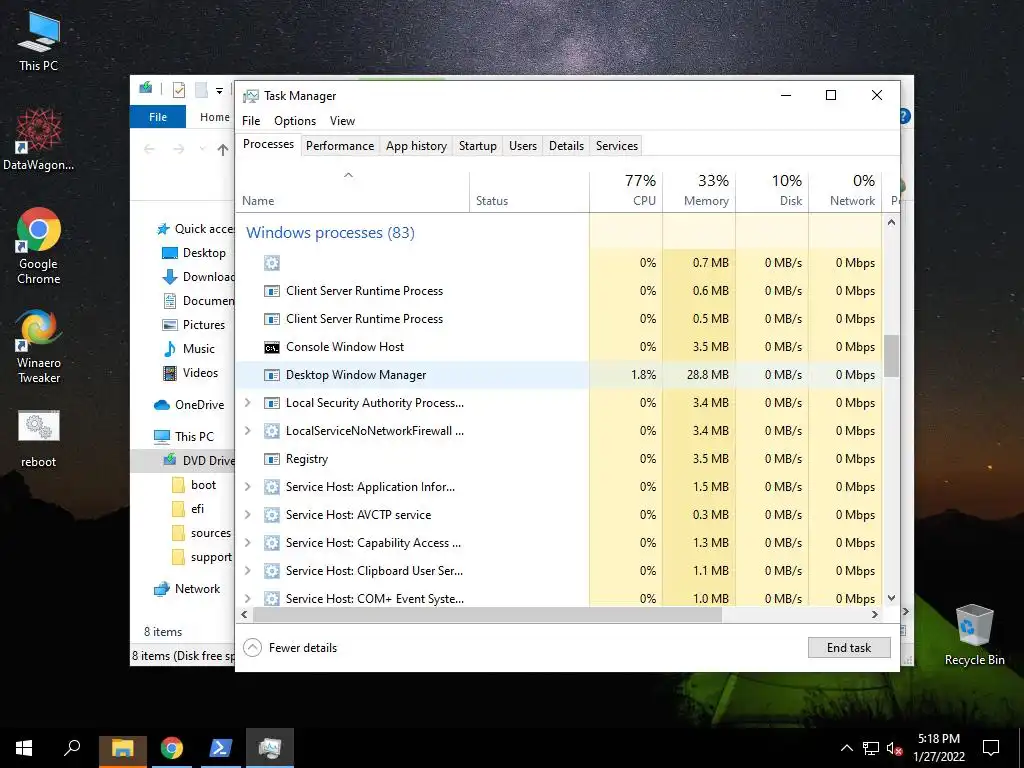The height and width of the screenshot is (768, 1024).
Task: Open Explorer Home ribbon tab
Action: point(214,117)
